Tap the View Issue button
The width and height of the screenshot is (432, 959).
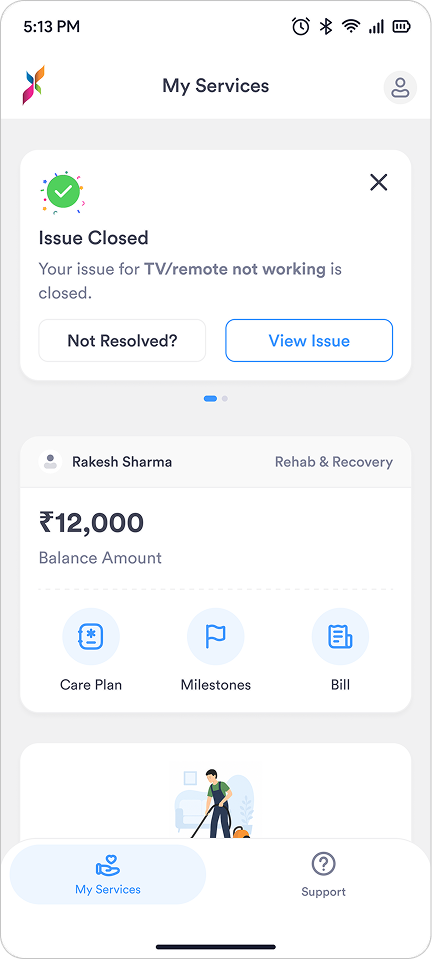tap(309, 341)
